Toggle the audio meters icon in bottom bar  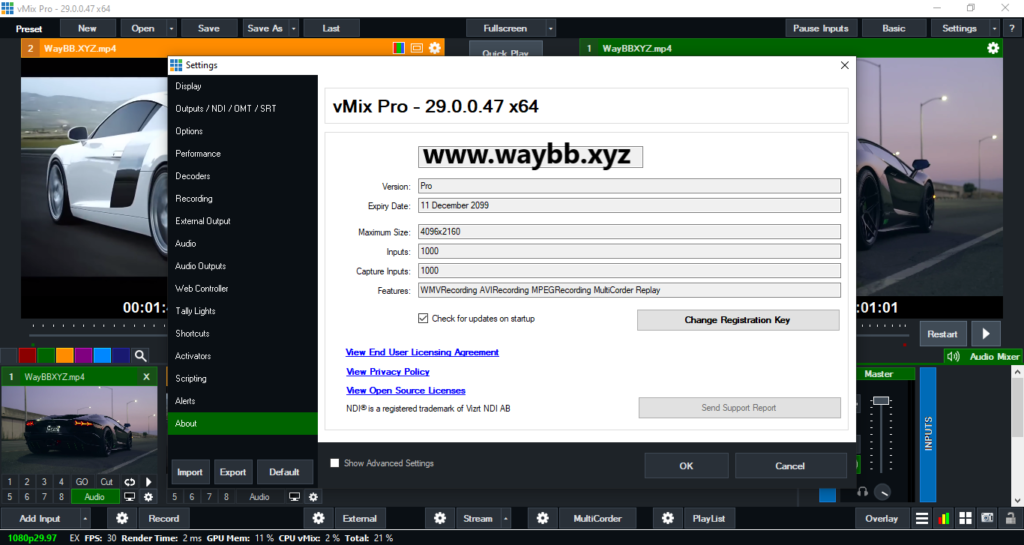(944, 518)
